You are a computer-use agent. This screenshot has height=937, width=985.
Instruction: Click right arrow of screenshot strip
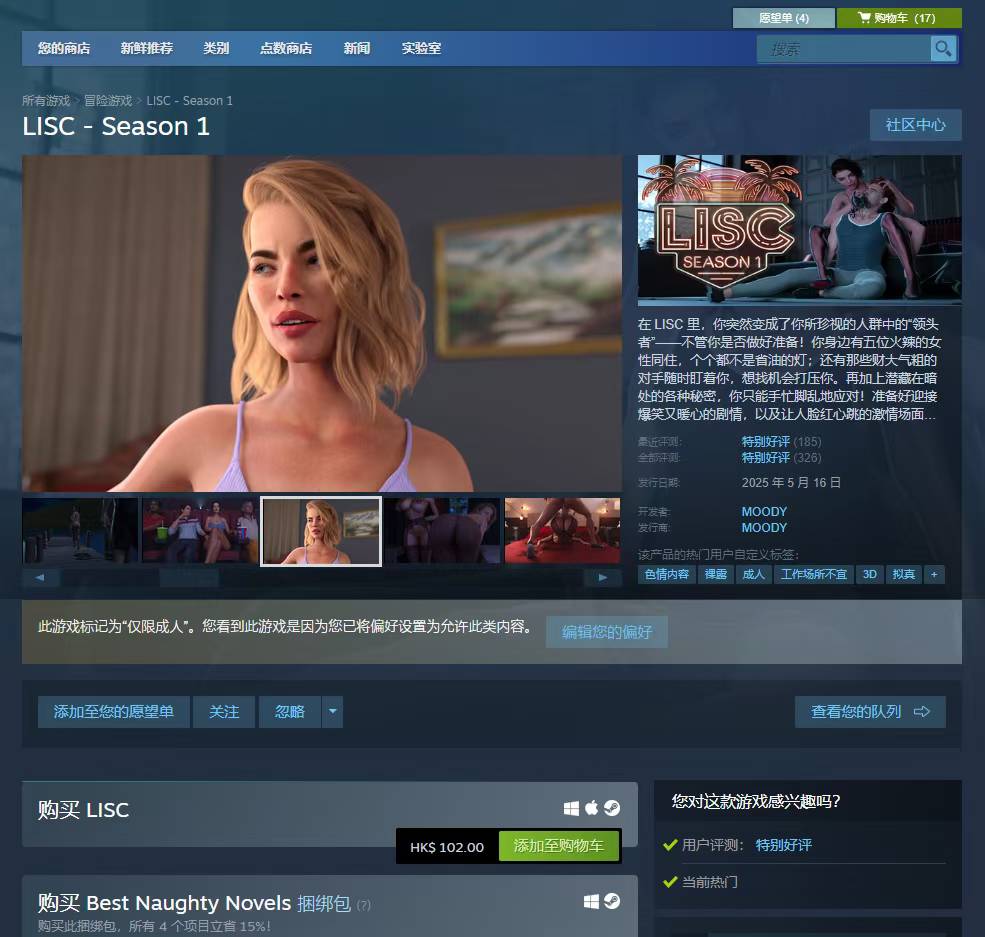click(x=602, y=577)
